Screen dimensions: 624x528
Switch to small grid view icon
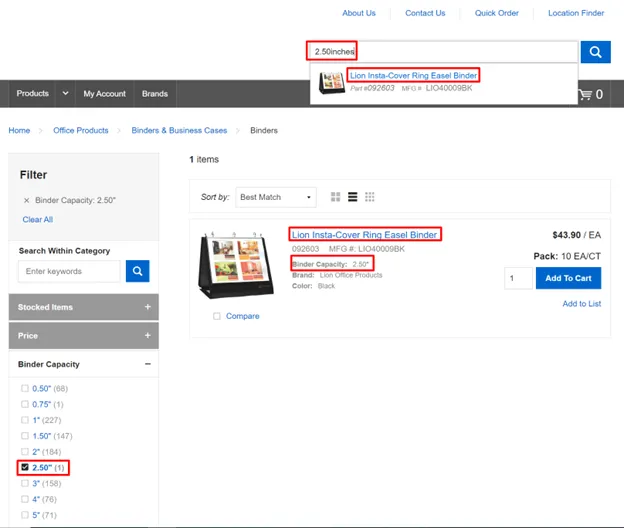click(x=370, y=197)
